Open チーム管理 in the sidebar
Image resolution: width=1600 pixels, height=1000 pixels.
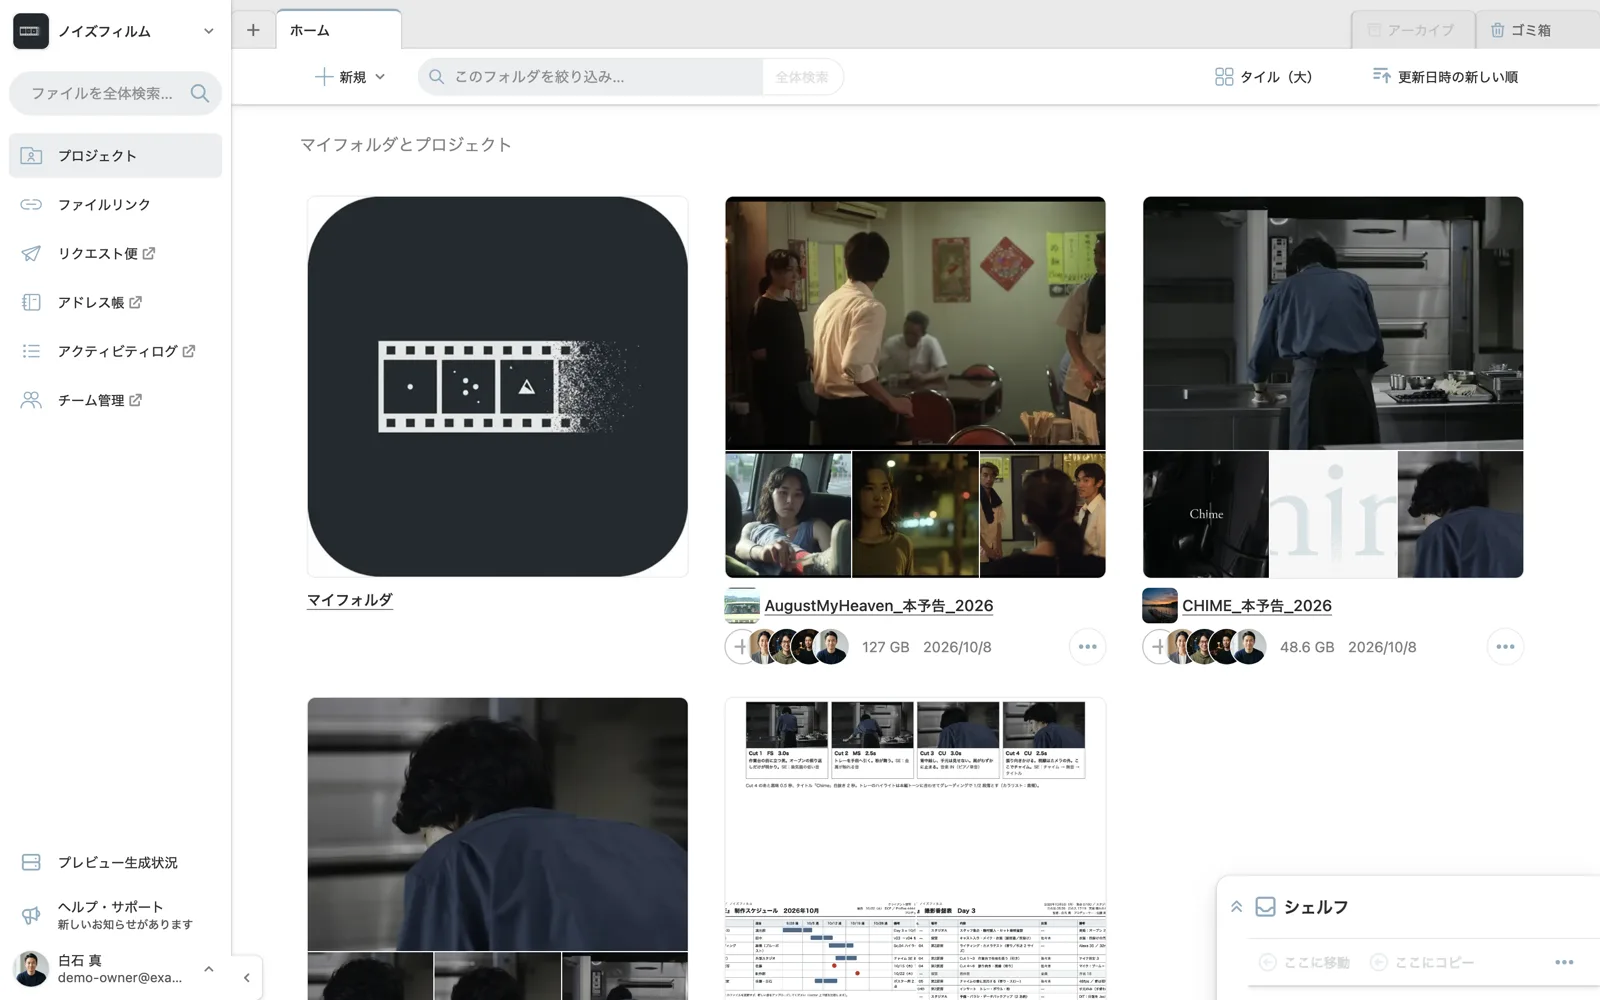click(x=116, y=401)
